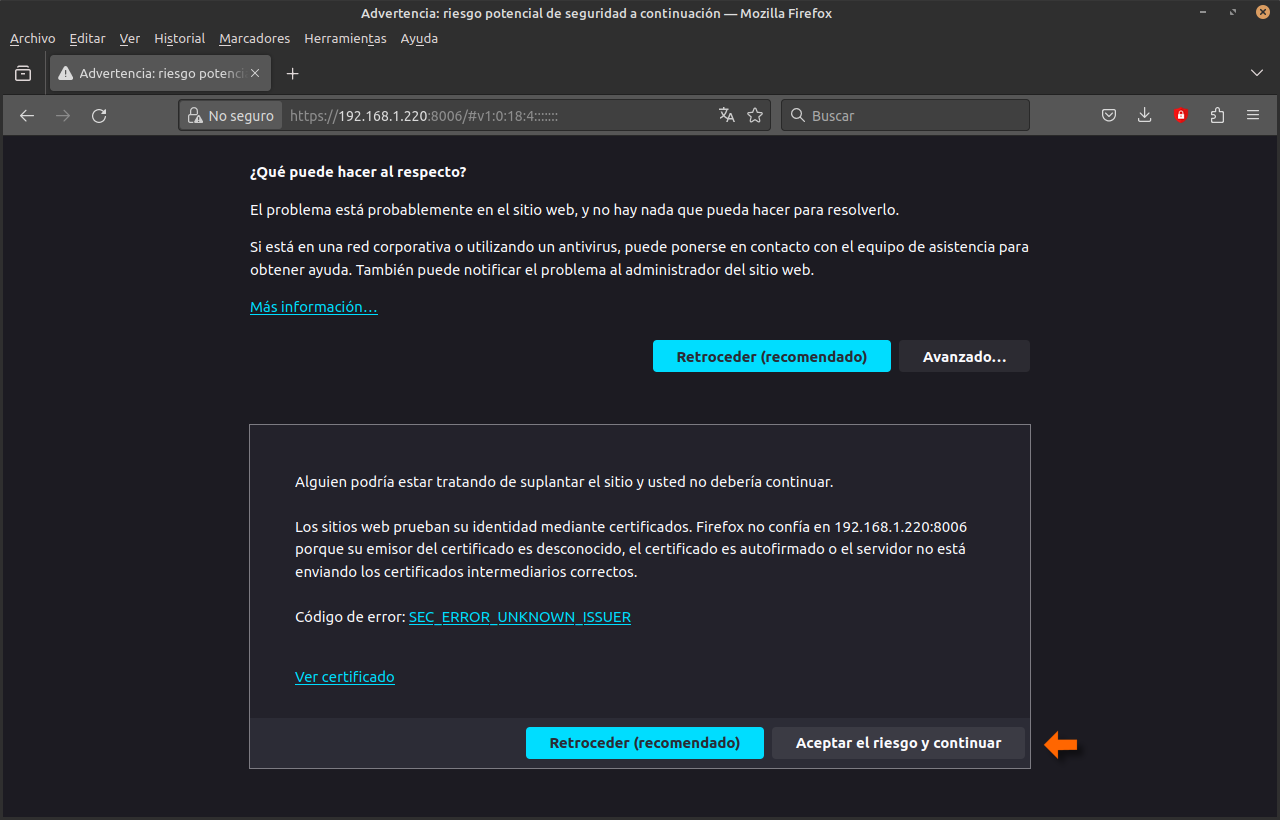Open the Ver menu
The height and width of the screenshot is (820, 1280).
129,38
